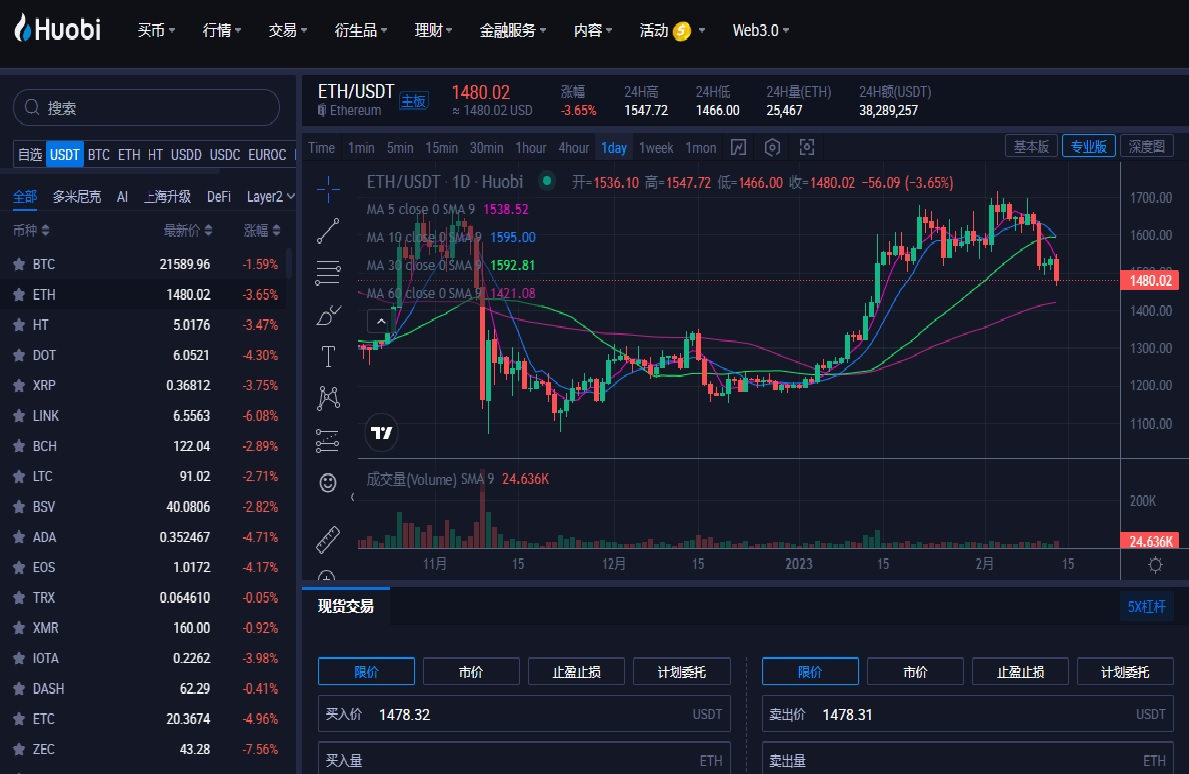This screenshot has width=1189, height=774.
Task: Open chart settings hexagon icon
Action: (x=772, y=147)
